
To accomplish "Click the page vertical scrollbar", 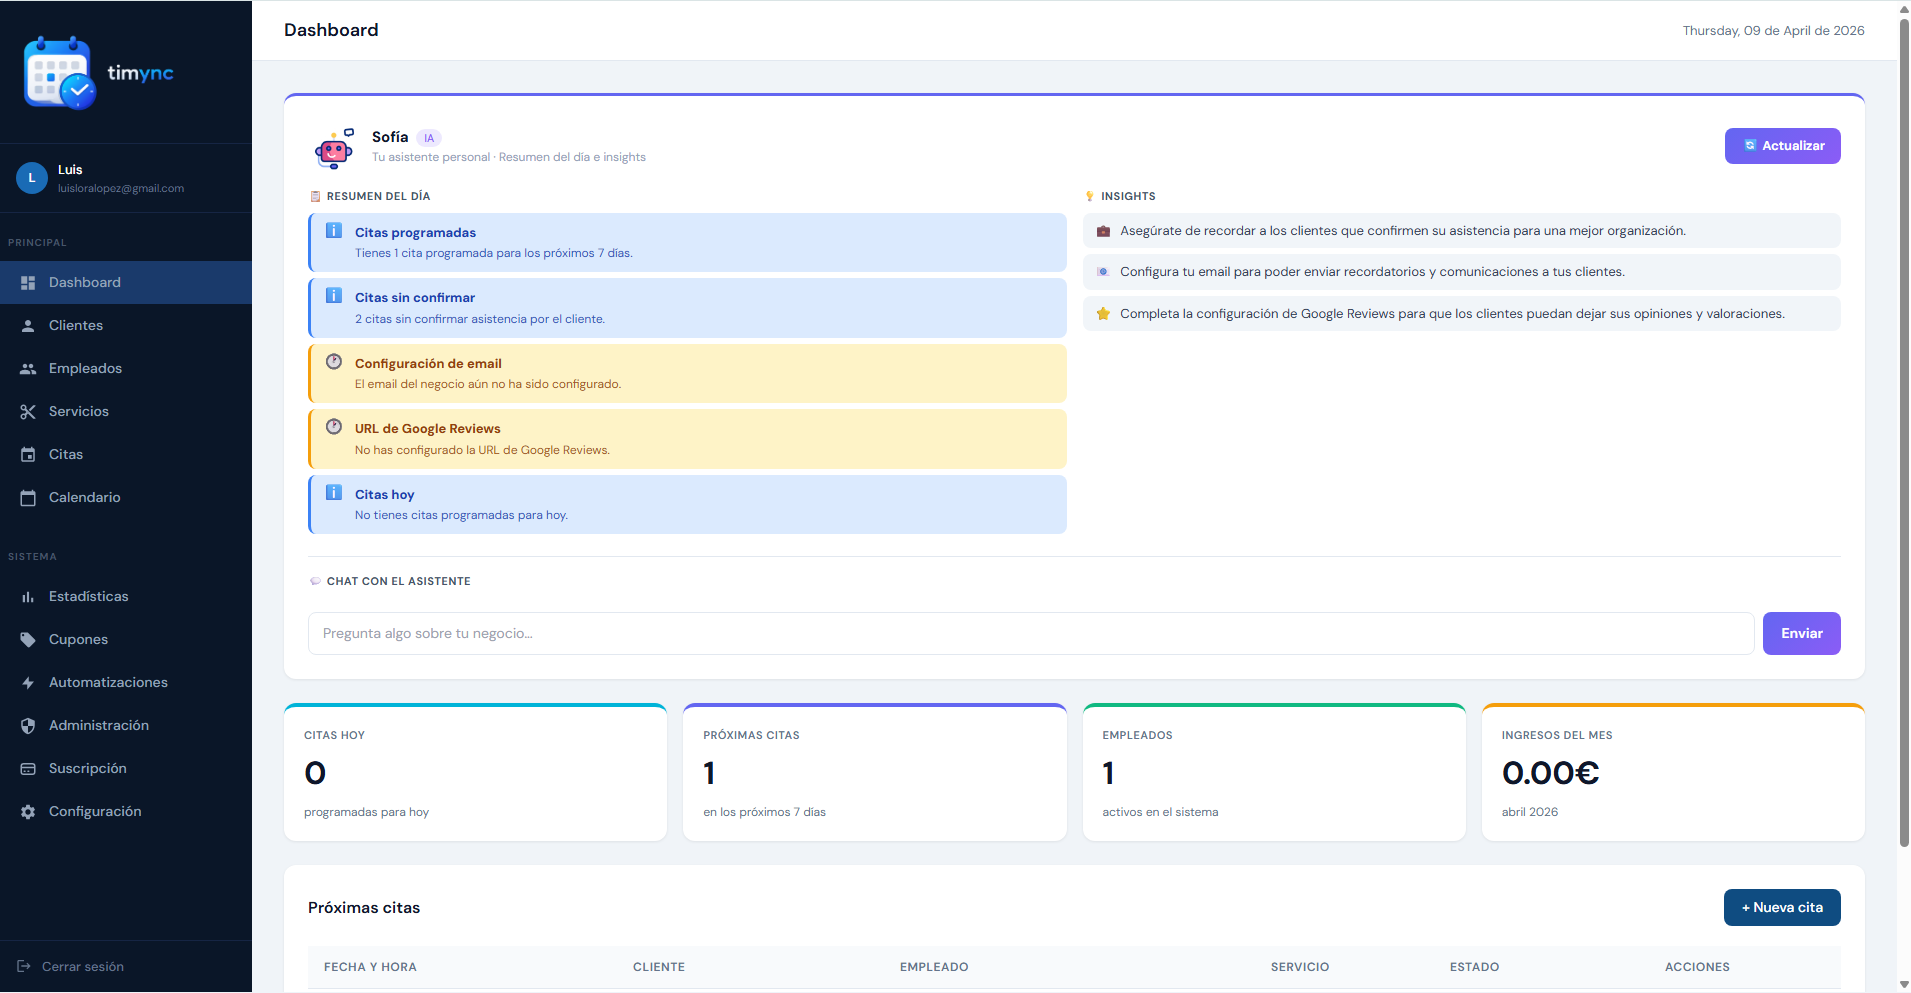I will pyautogui.click(x=1904, y=430).
